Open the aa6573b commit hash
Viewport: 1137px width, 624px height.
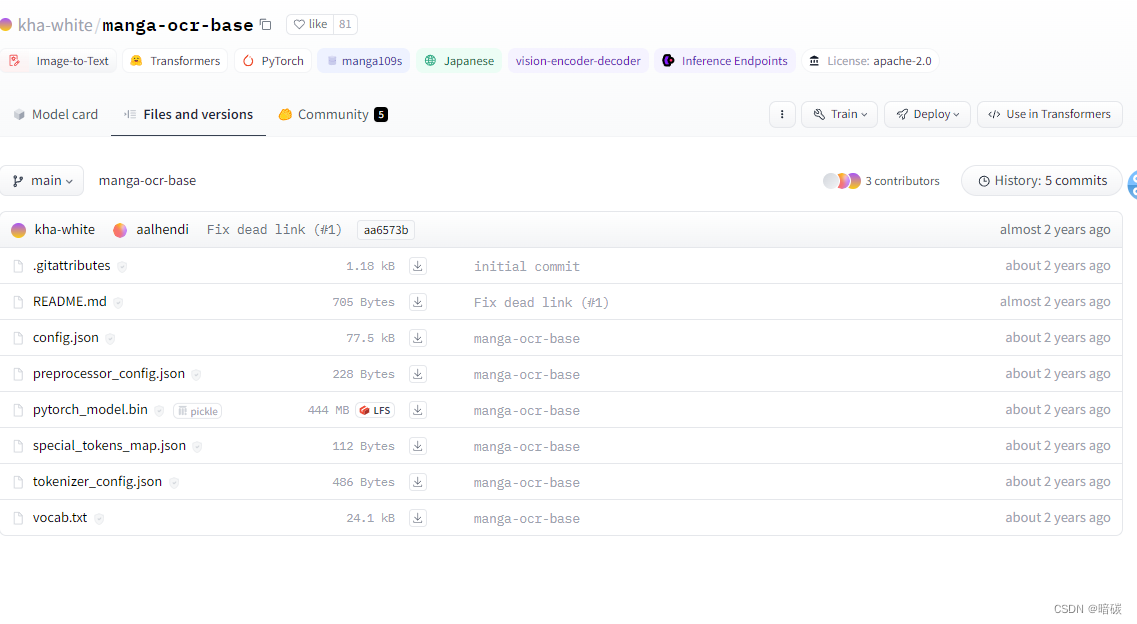386,230
